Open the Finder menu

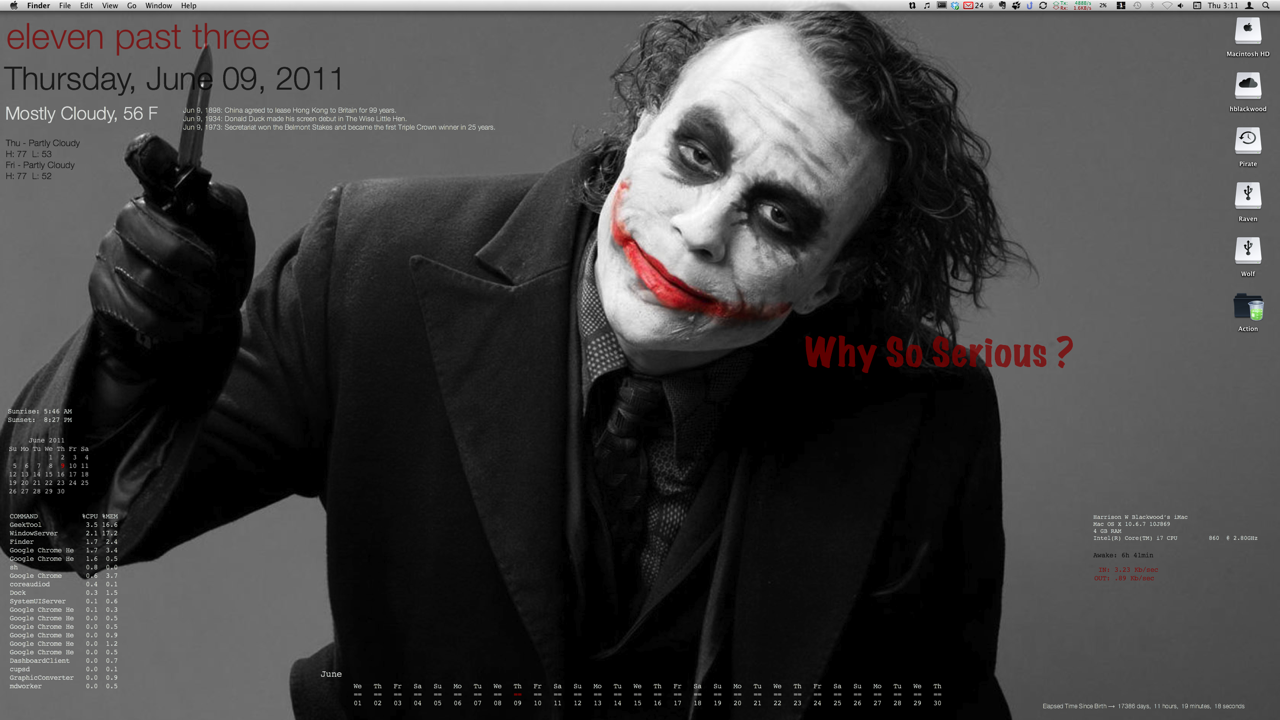39,6
